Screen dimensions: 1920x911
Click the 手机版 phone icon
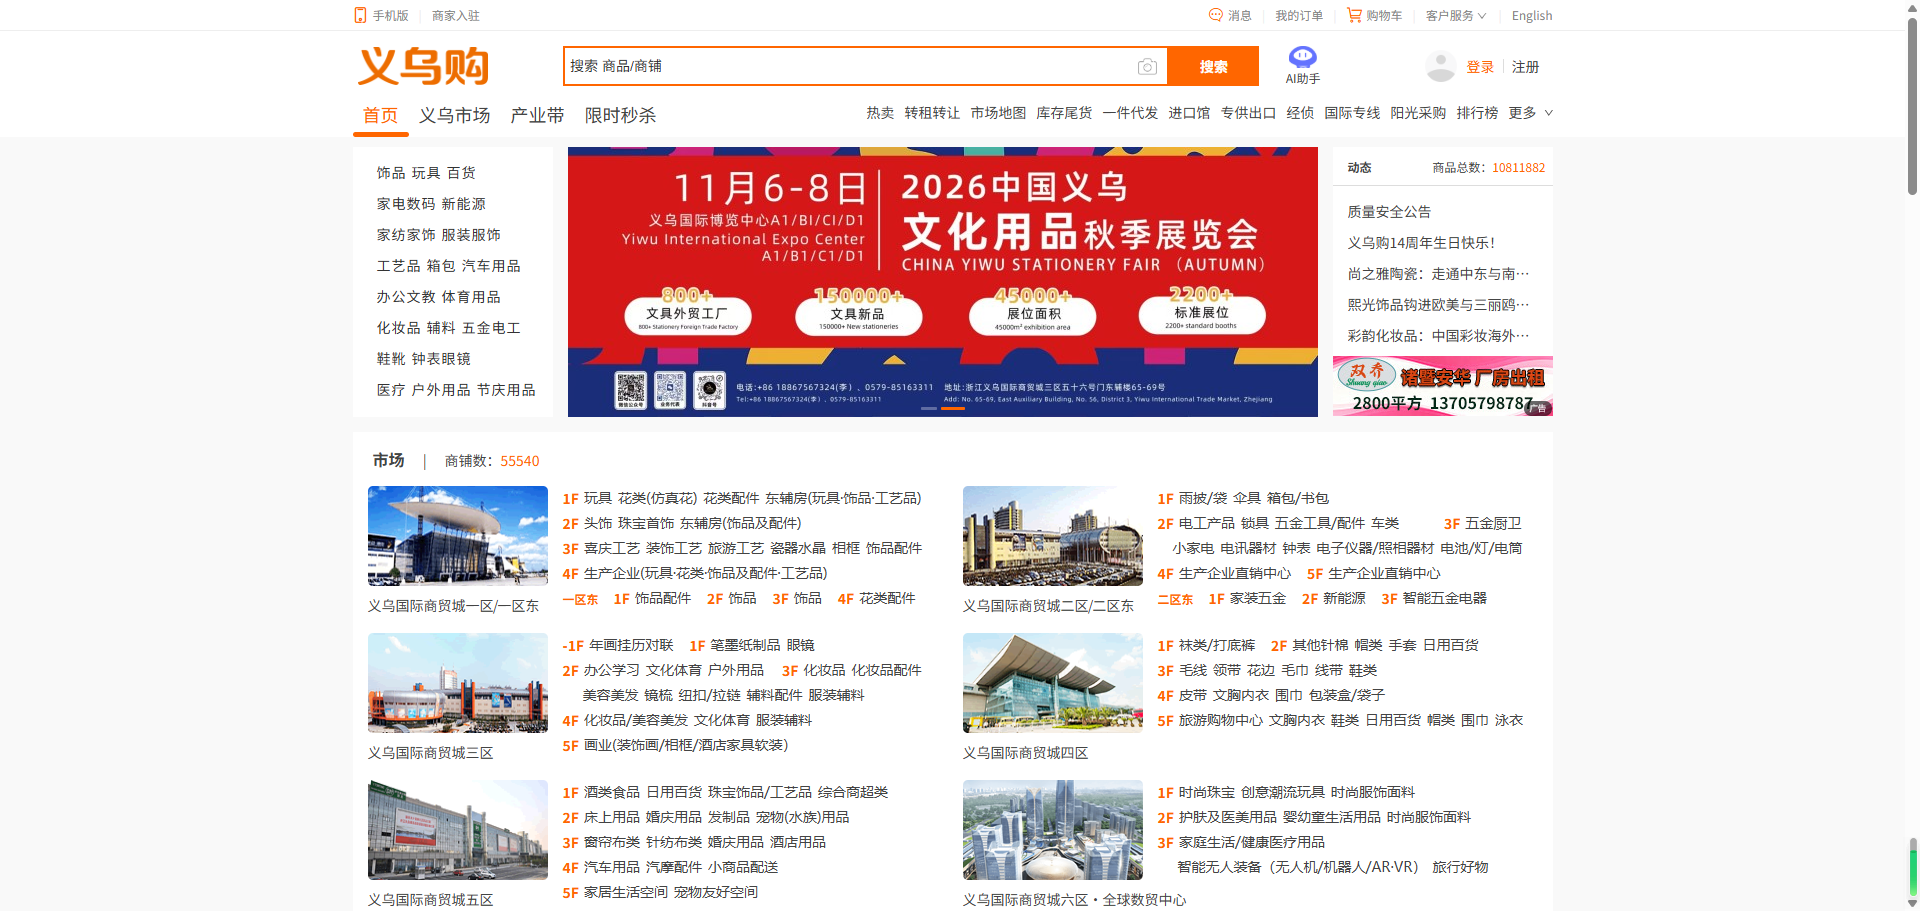(360, 15)
